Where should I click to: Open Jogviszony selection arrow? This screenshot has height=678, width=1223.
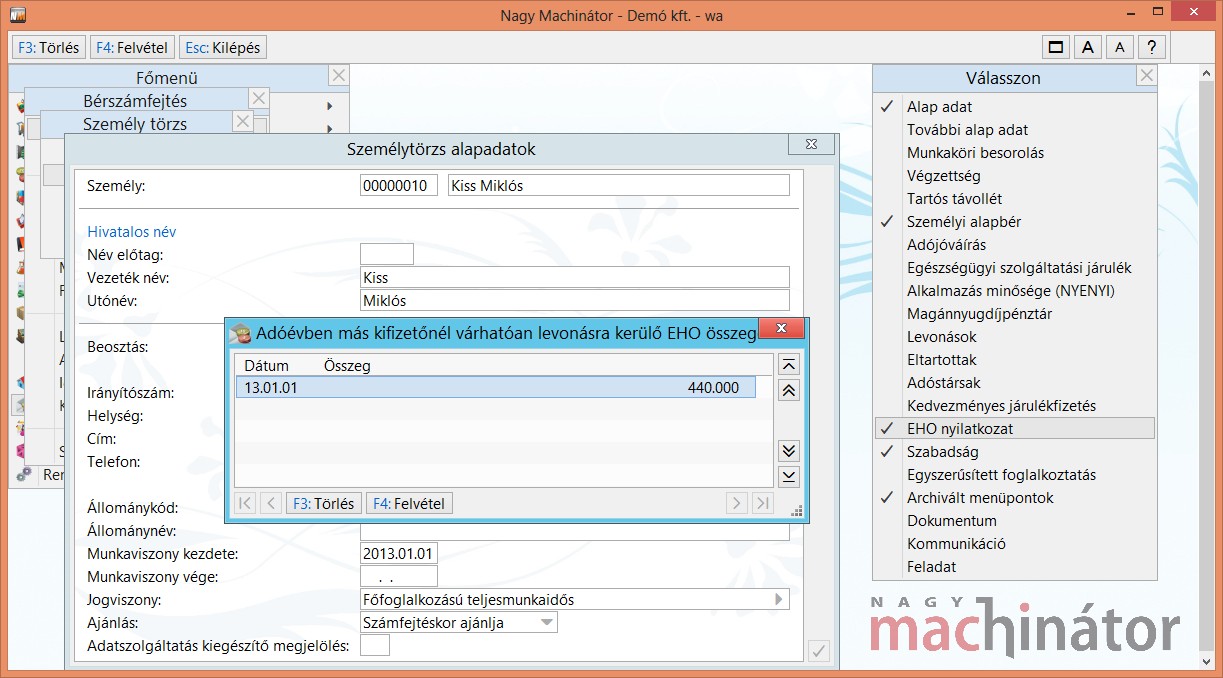pyautogui.click(x=779, y=600)
